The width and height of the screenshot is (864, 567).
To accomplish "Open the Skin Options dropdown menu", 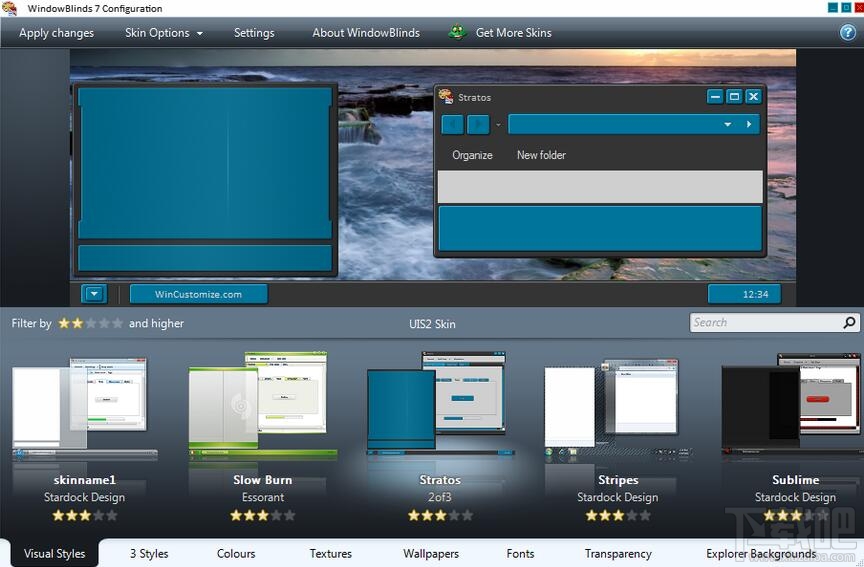I will [164, 33].
